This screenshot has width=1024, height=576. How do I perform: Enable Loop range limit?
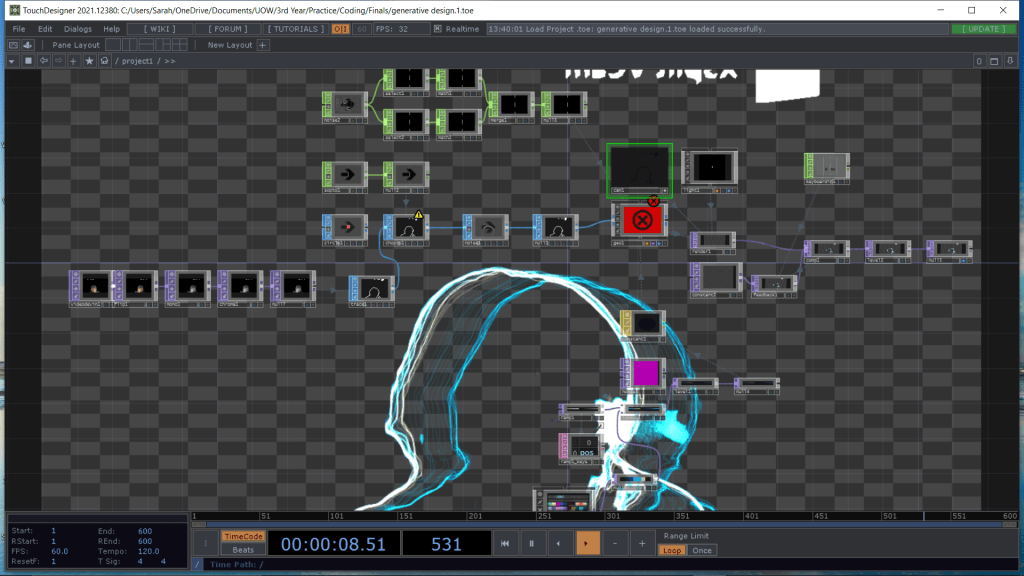pyautogui.click(x=672, y=550)
